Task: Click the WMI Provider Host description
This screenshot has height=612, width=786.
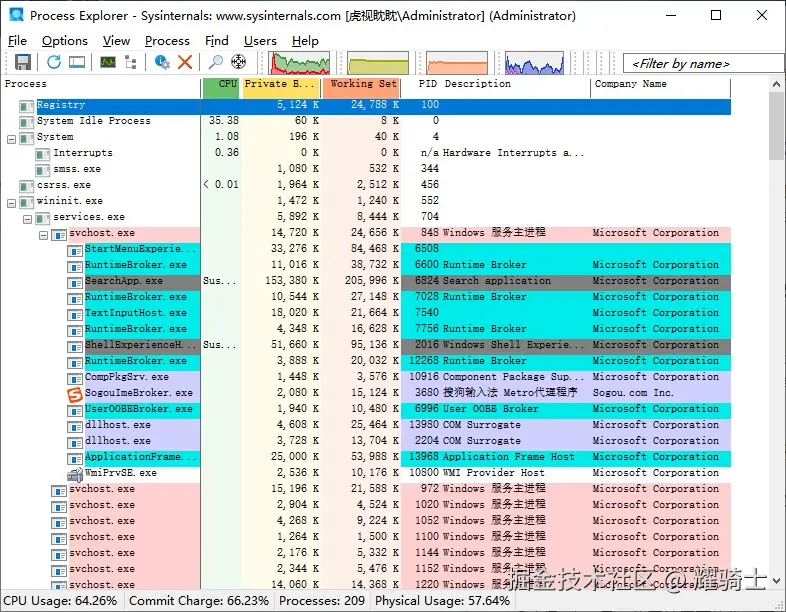Action: [x=494, y=473]
